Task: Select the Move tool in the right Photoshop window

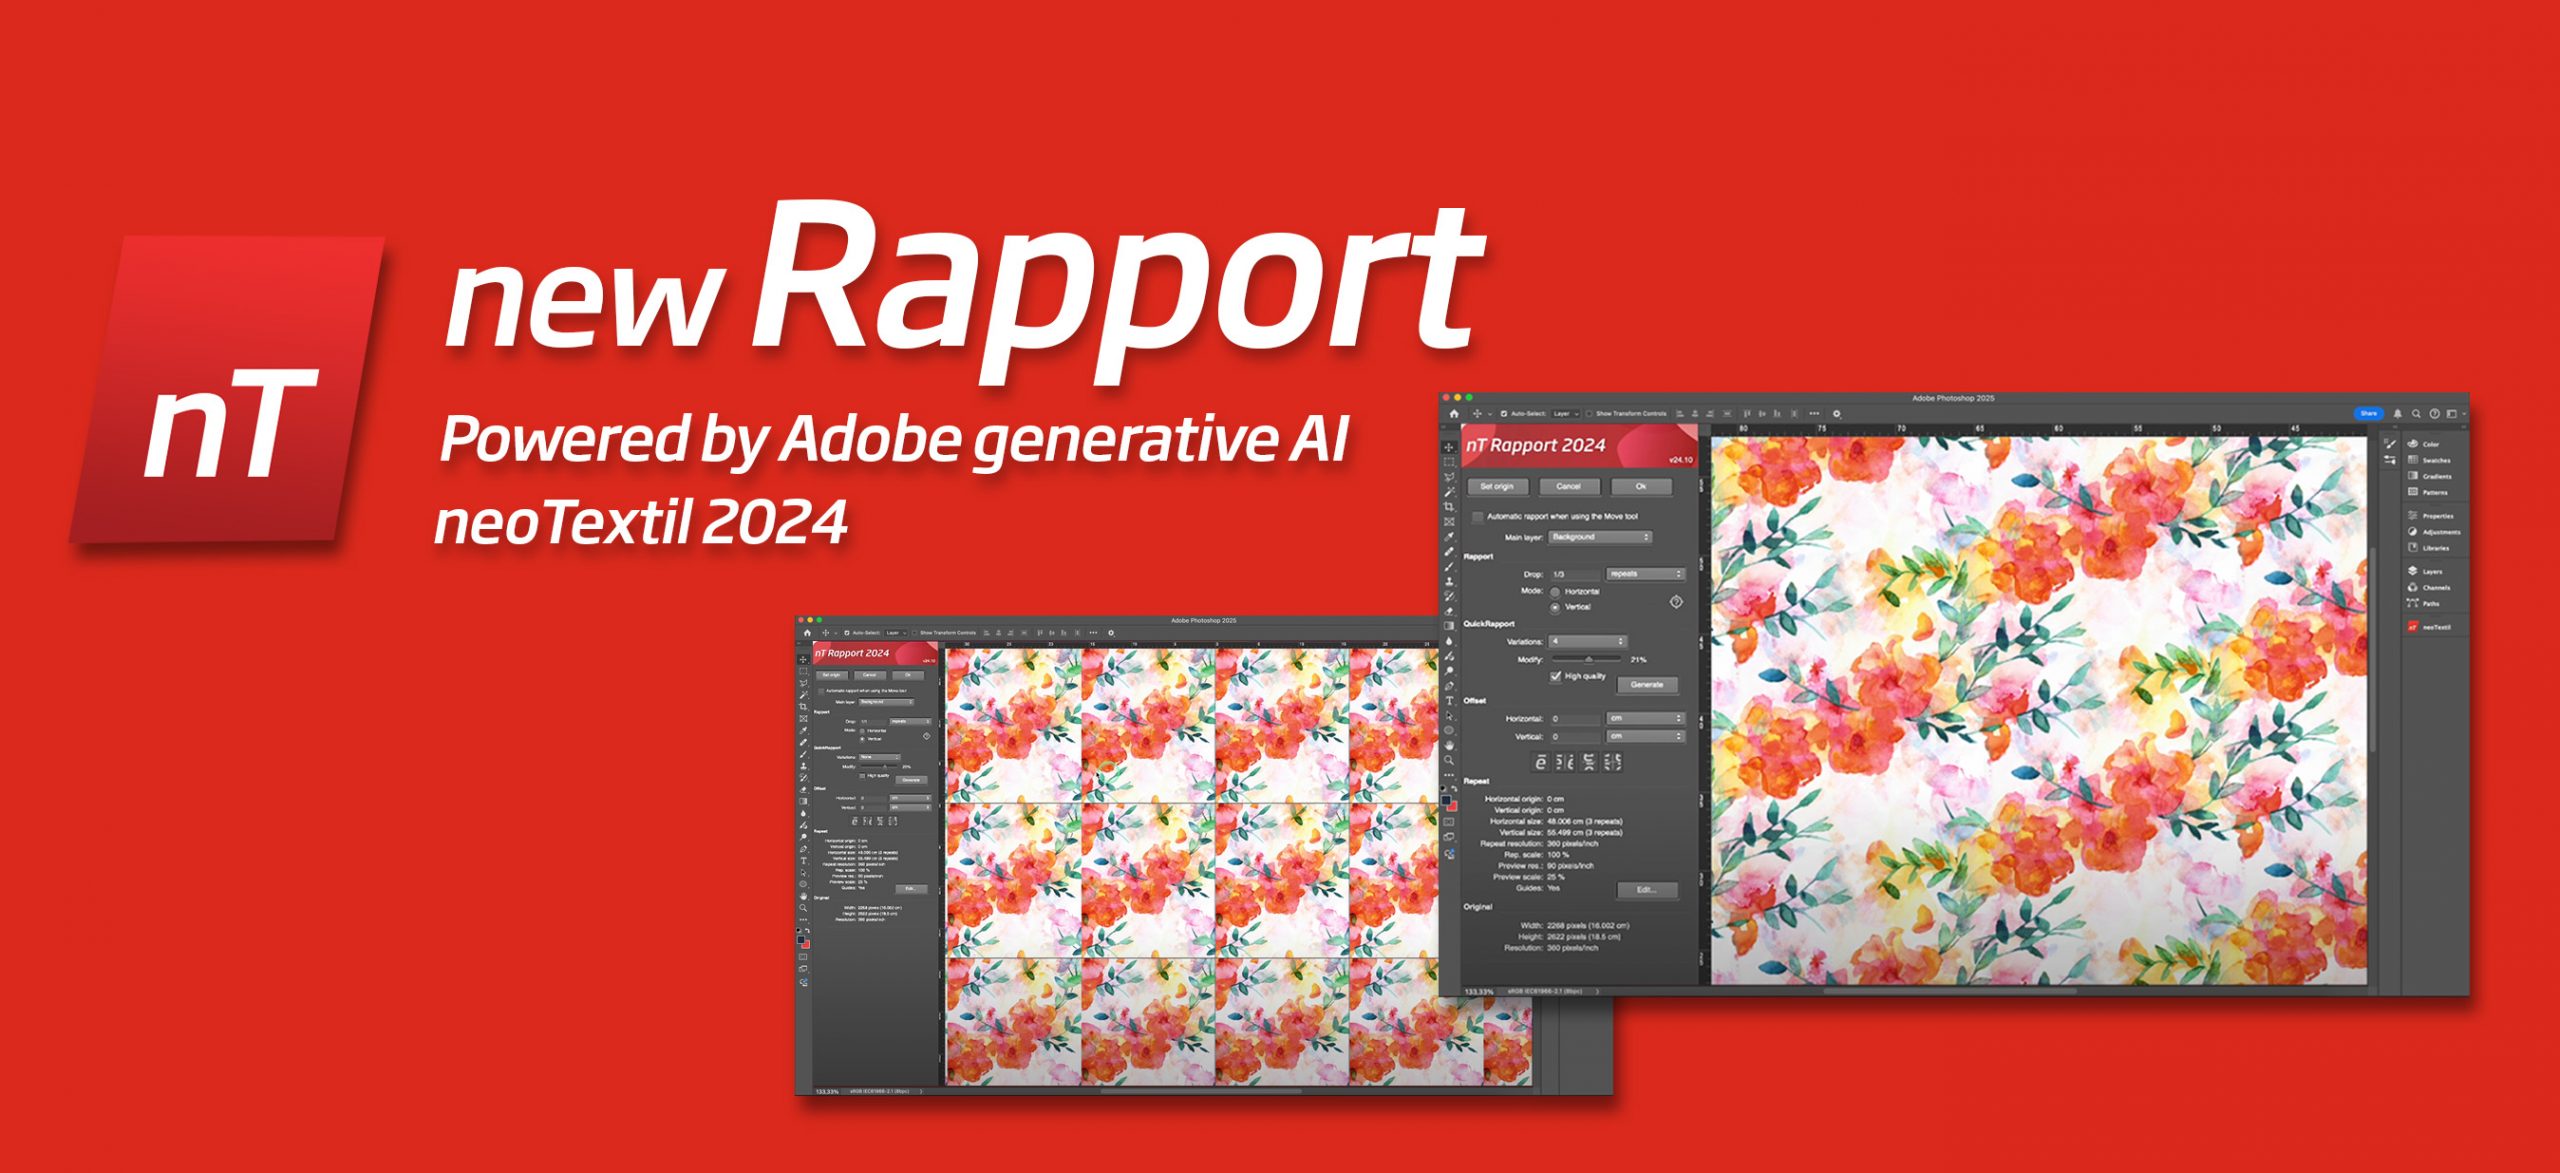Action: click(x=1449, y=447)
